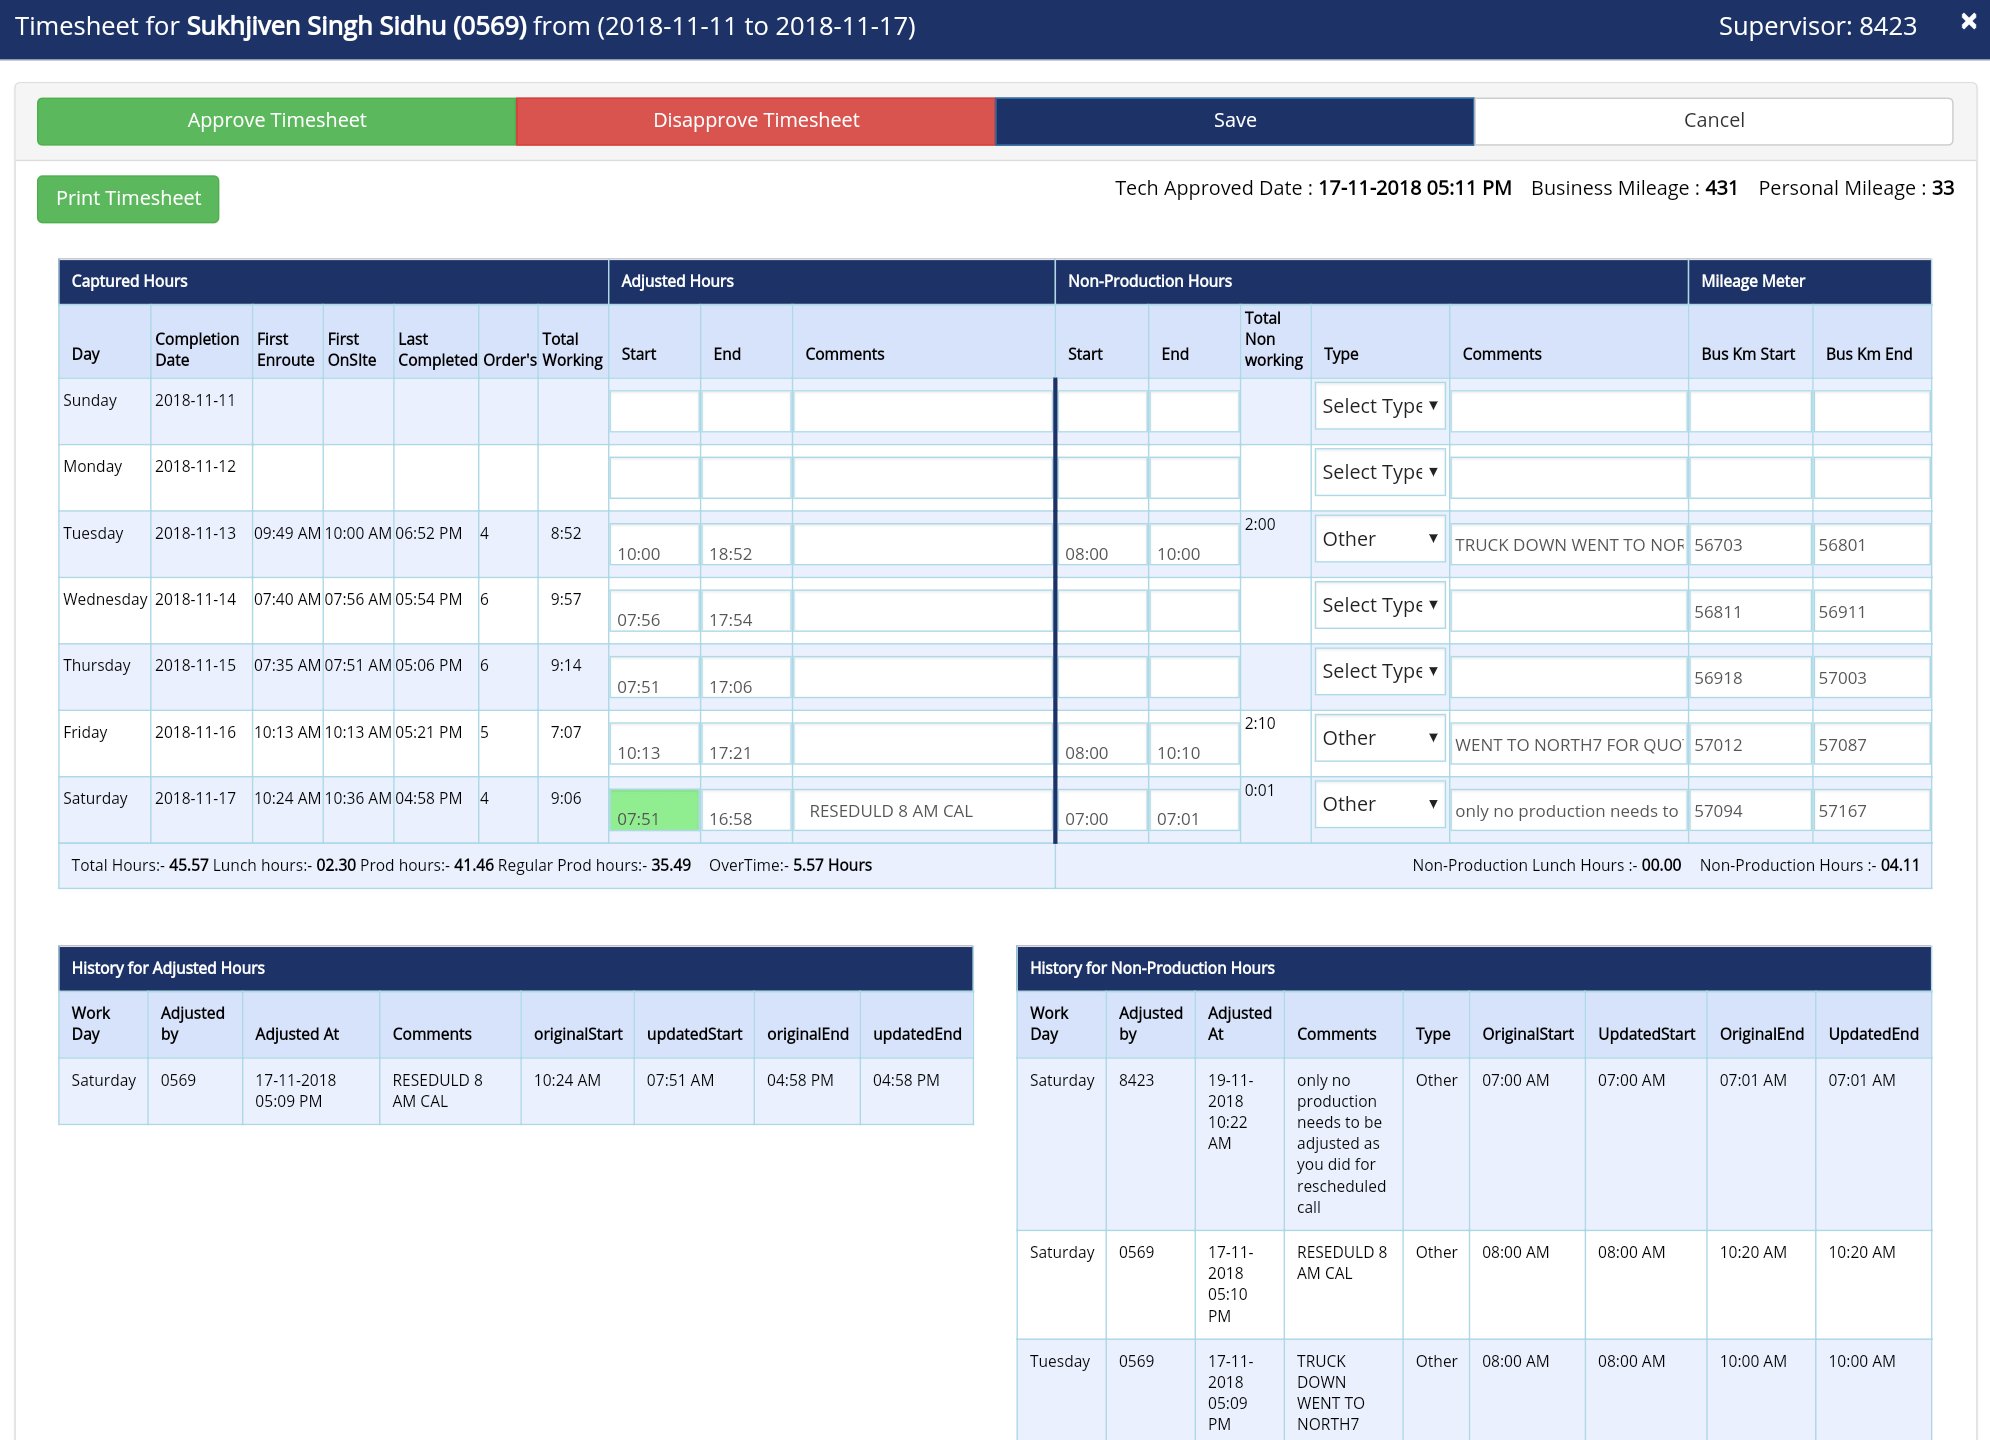This screenshot has width=1990, height=1440.
Task: Open Thursday's Select Type dropdown
Action: pos(1379,671)
